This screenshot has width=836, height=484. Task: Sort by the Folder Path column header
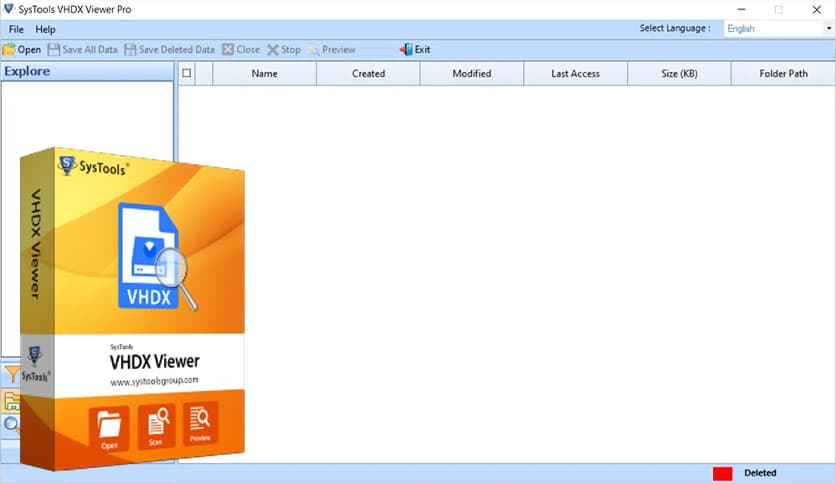pyautogui.click(x=783, y=74)
